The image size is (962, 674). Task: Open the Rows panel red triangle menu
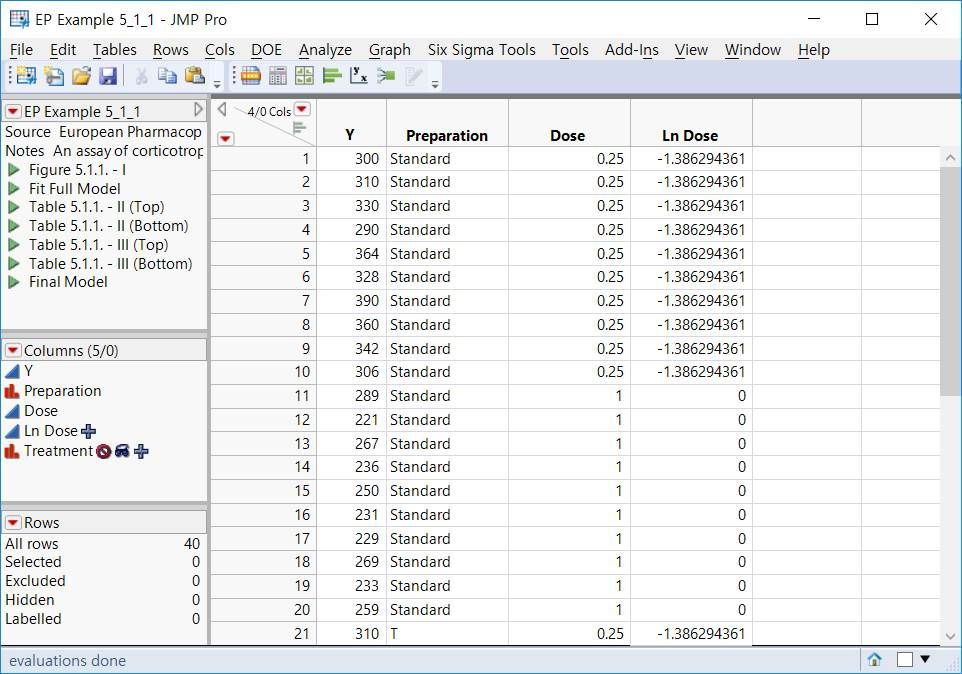point(13,522)
